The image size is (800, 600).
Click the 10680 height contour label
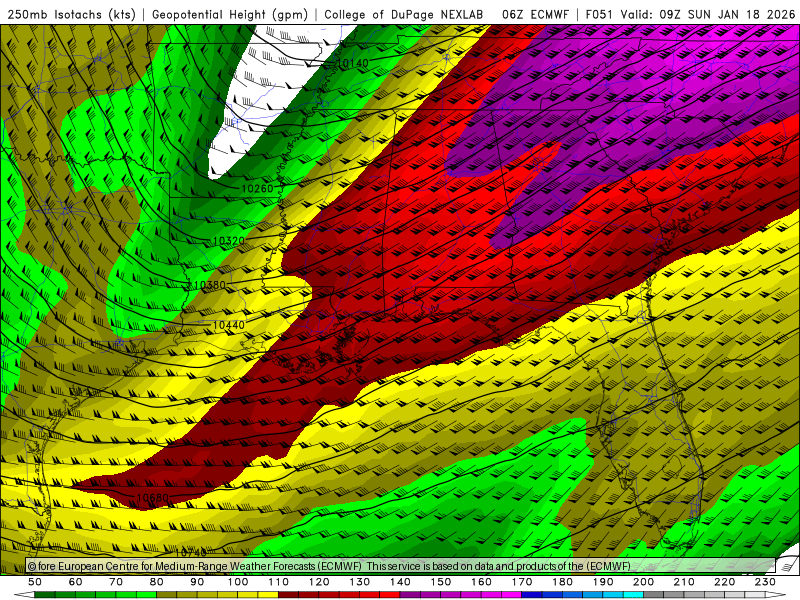[153, 497]
